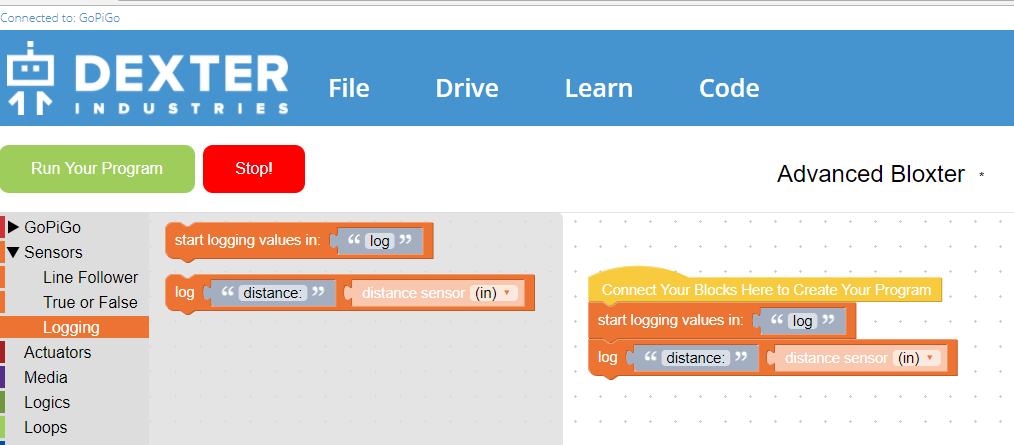Open the File menu
The height and width of the screenshot is (445, 1014).
coord(349,88)
